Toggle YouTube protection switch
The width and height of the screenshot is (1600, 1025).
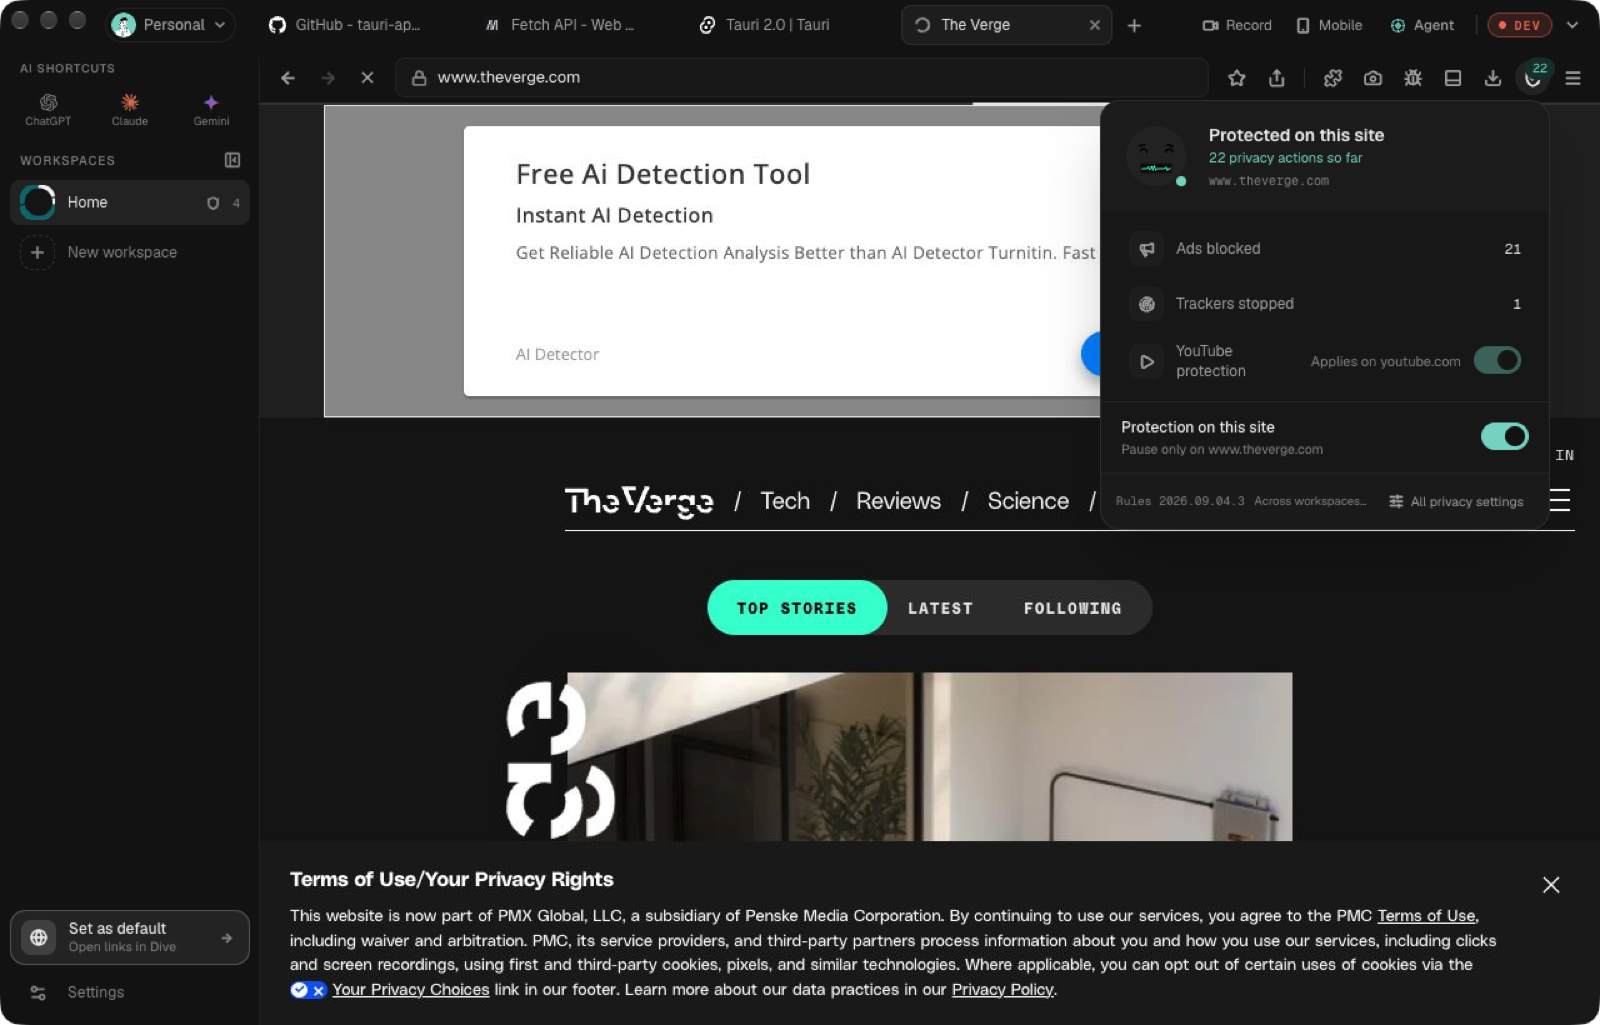(x=1497, y=360)
